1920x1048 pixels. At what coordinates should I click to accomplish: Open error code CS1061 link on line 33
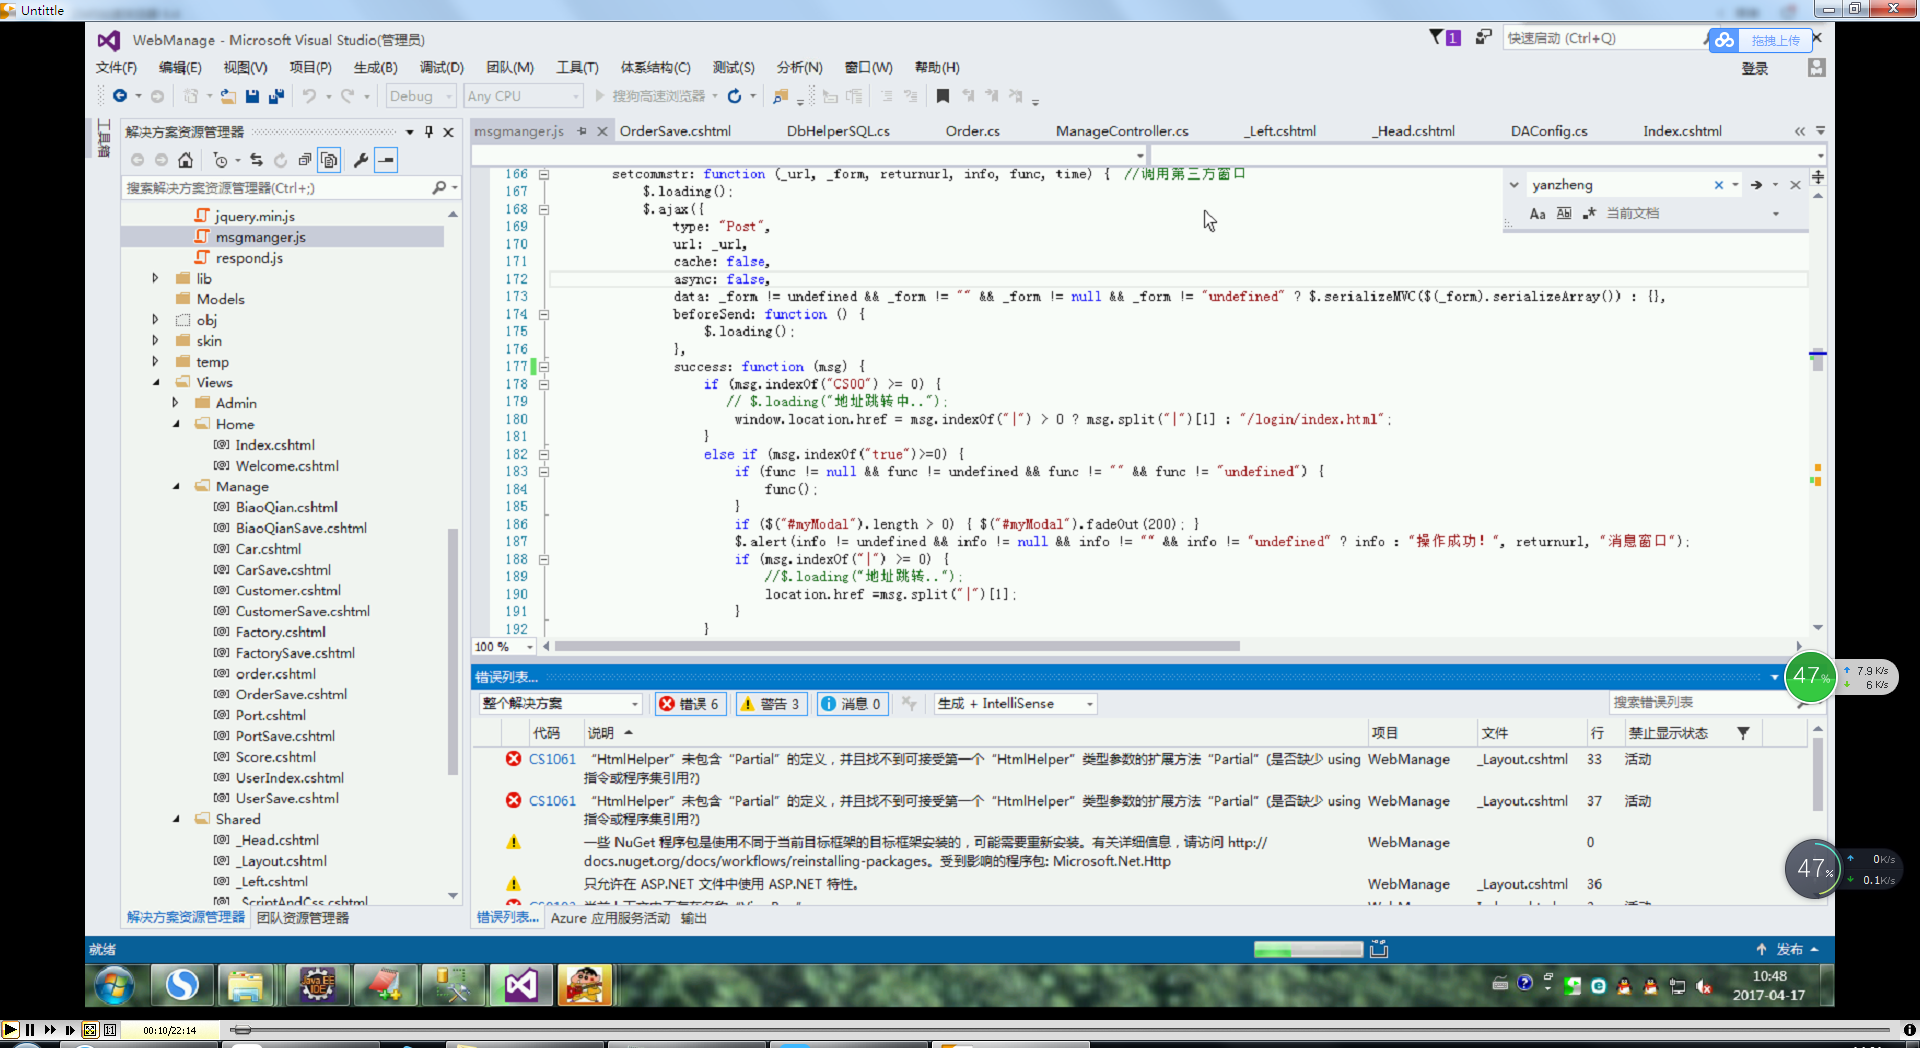(552, 759)
